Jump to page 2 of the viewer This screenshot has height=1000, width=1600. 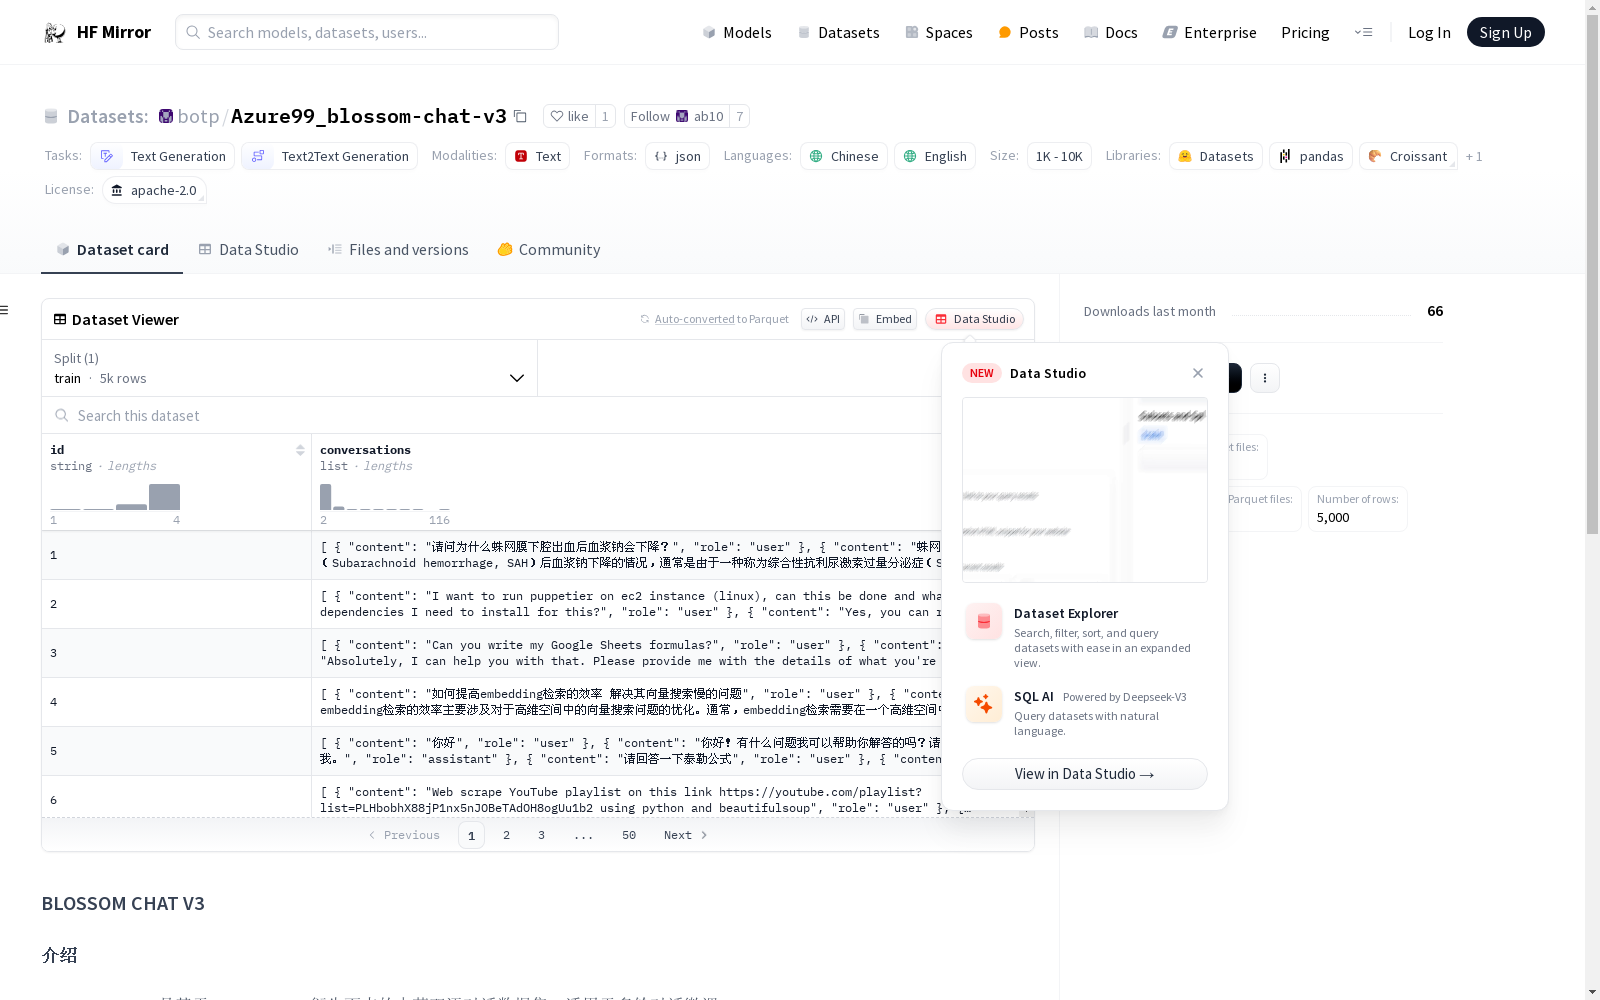click(507, 835)
